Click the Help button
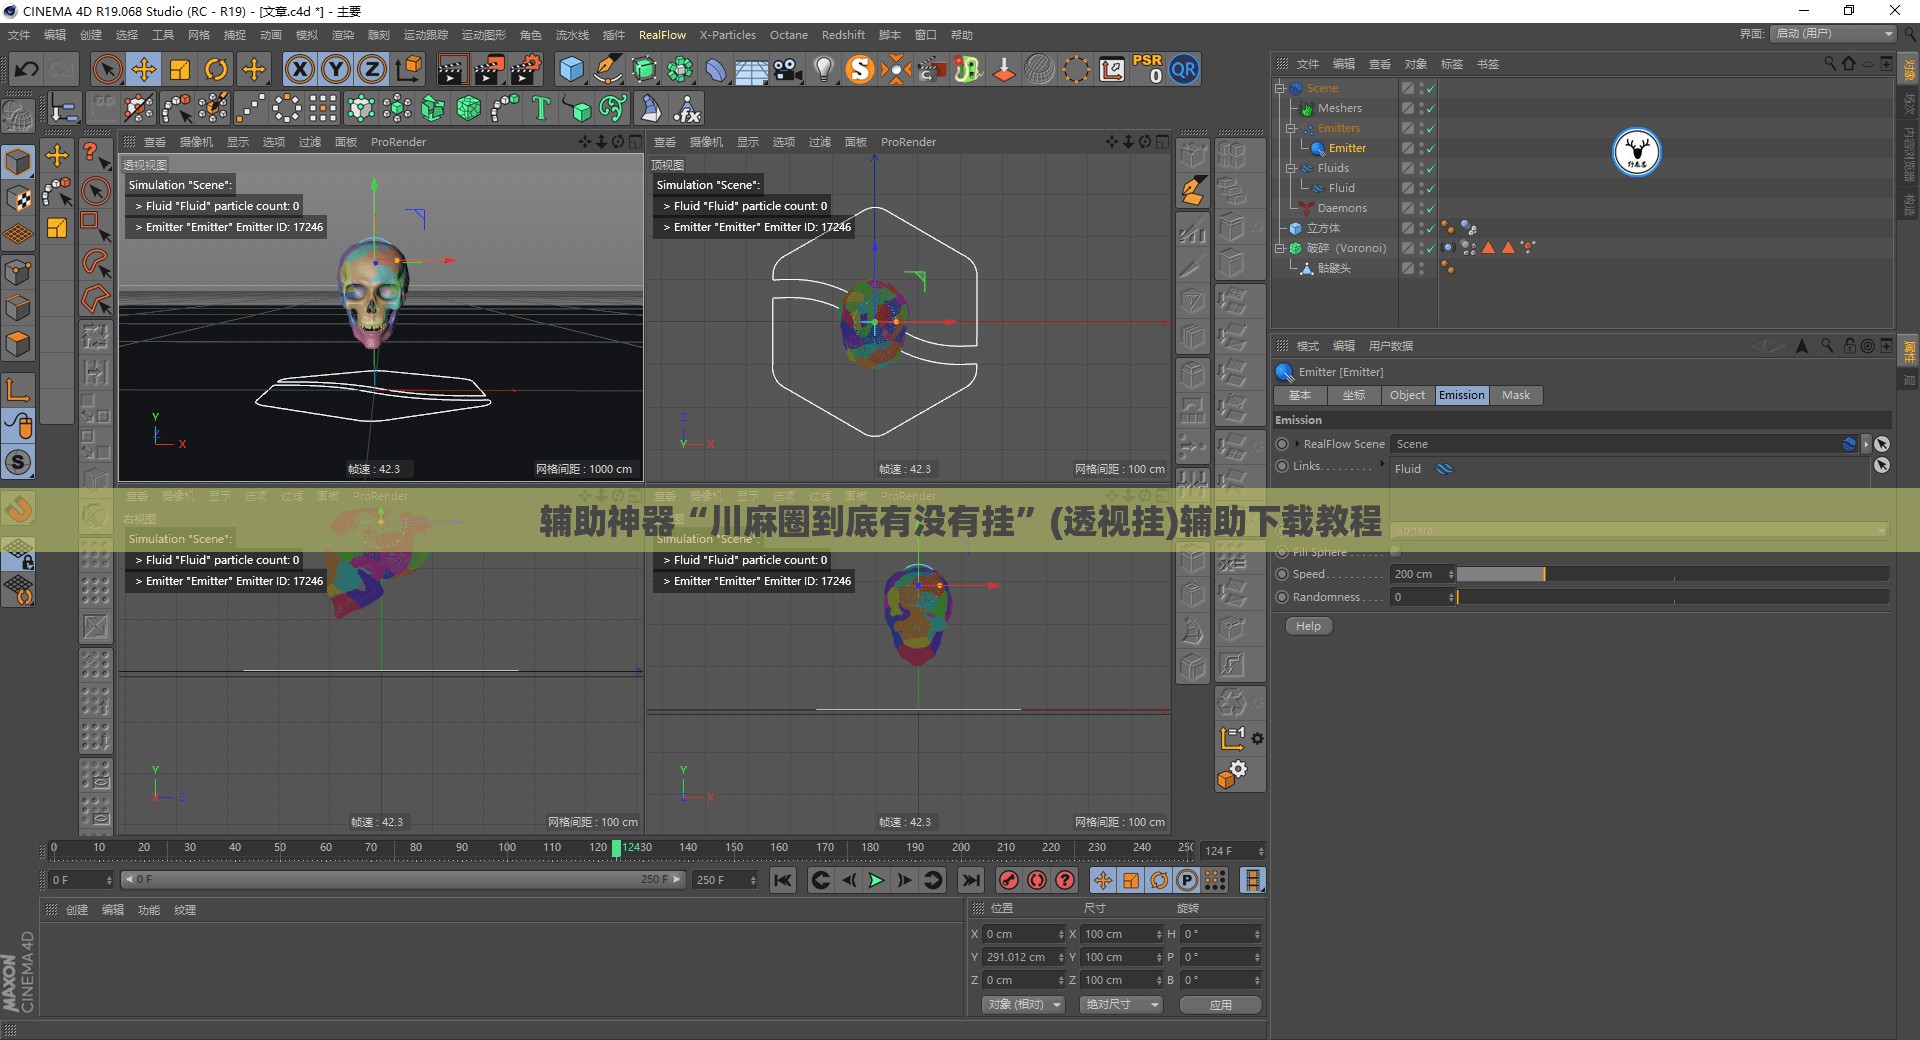Viewport: 1920px width, 1040px height. click(1308, 626)
